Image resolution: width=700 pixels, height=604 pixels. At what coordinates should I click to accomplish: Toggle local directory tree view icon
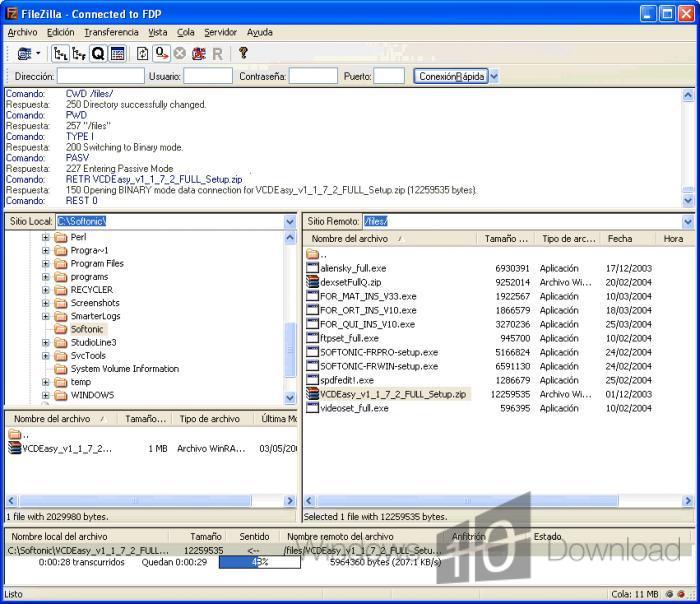tap(60, 54)
